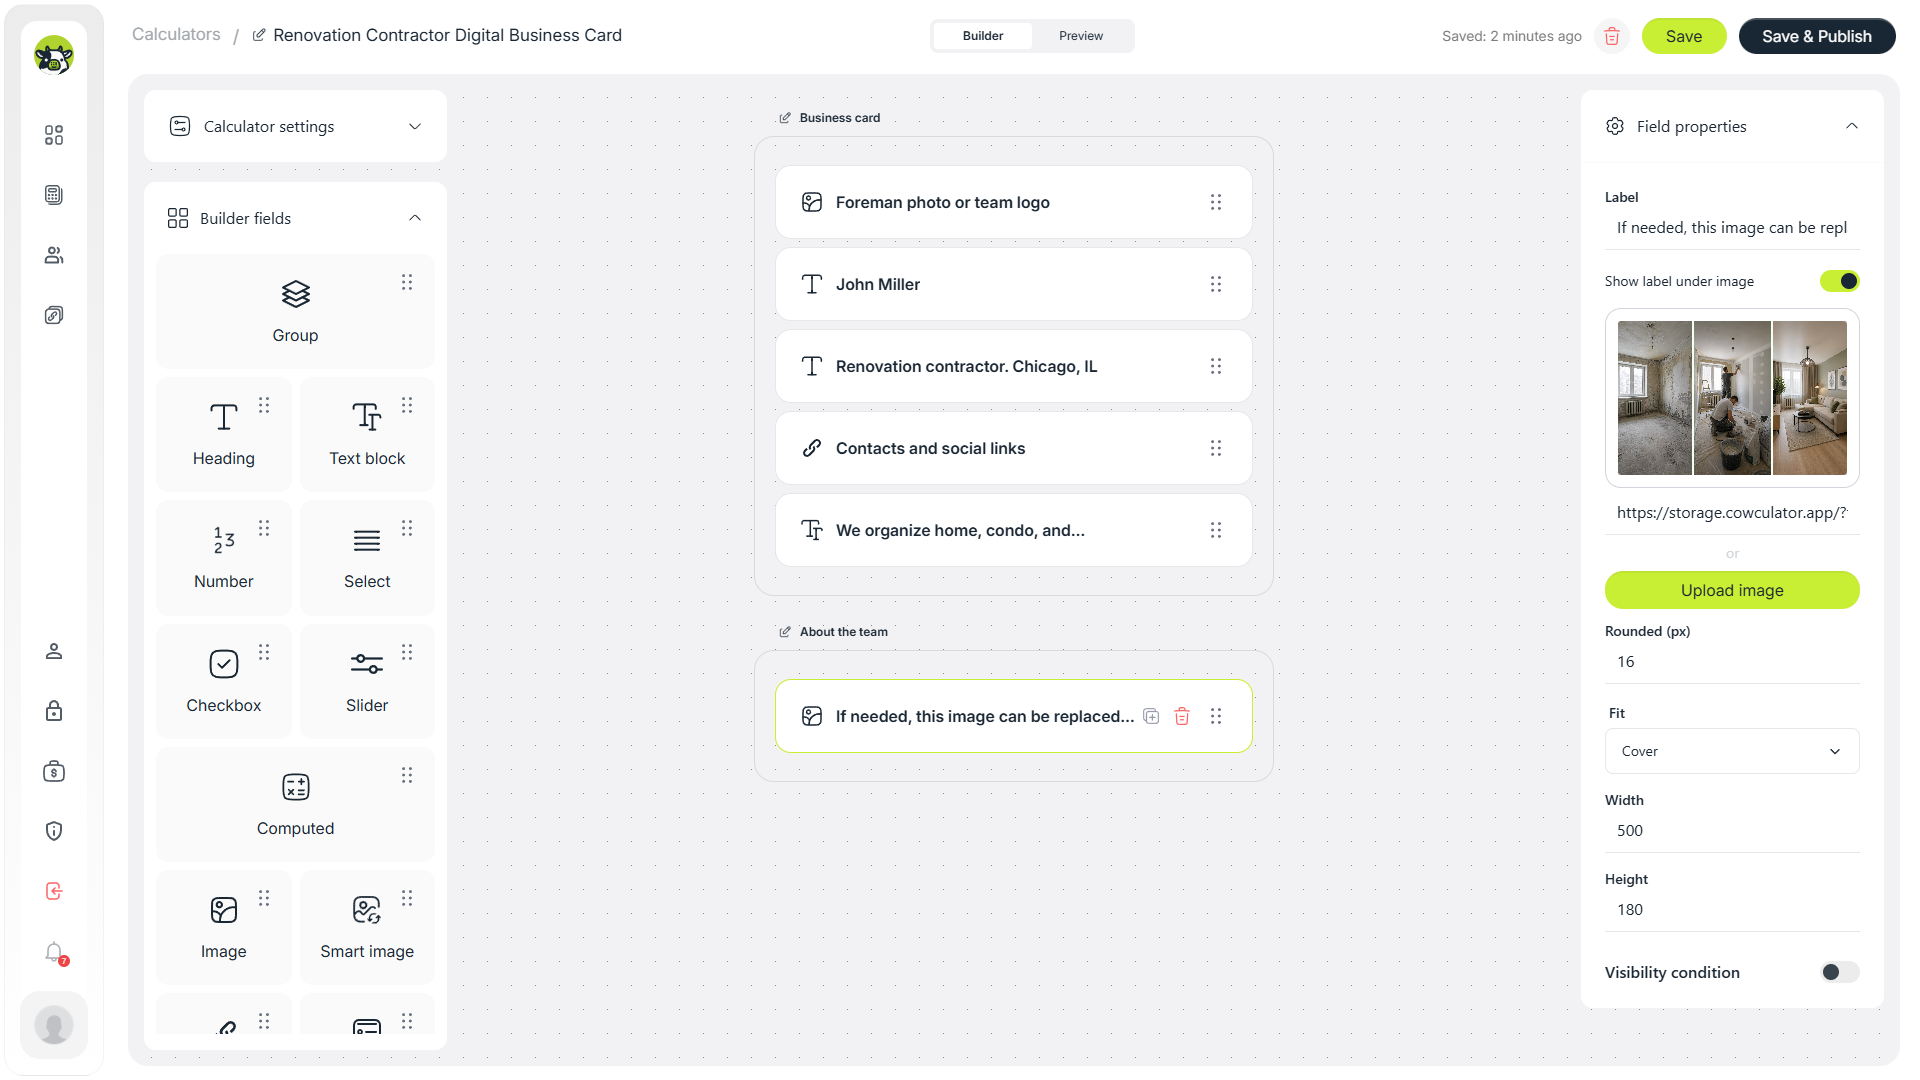Screen dimensions: 1920x1080
Task: Open the shield icon in the sidebar
Action: tap(54, 831)
